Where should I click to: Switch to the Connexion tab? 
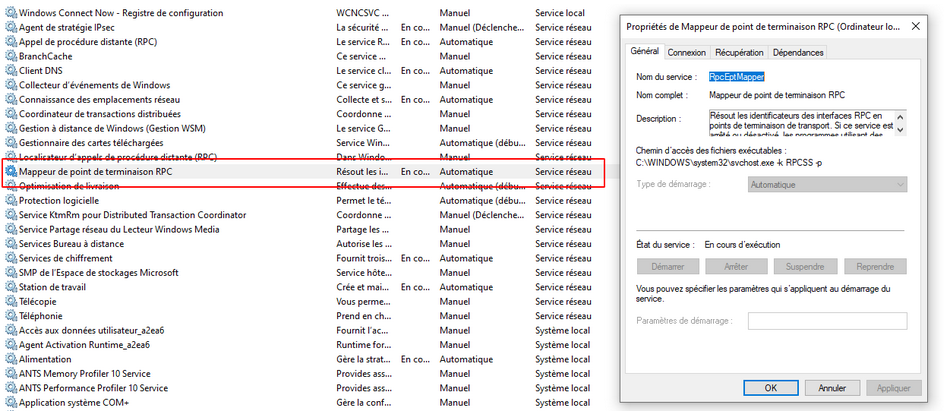tap(686, 52)
